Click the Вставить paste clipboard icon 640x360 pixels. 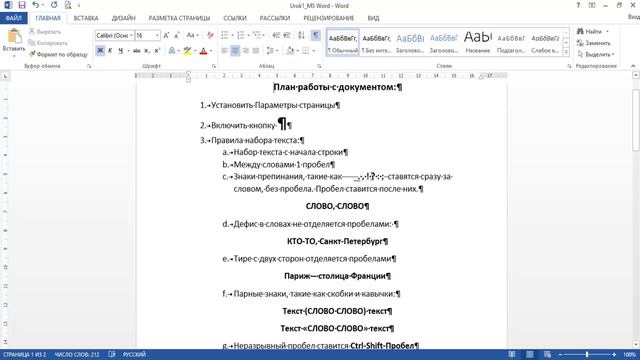click(x=14, y=37)
